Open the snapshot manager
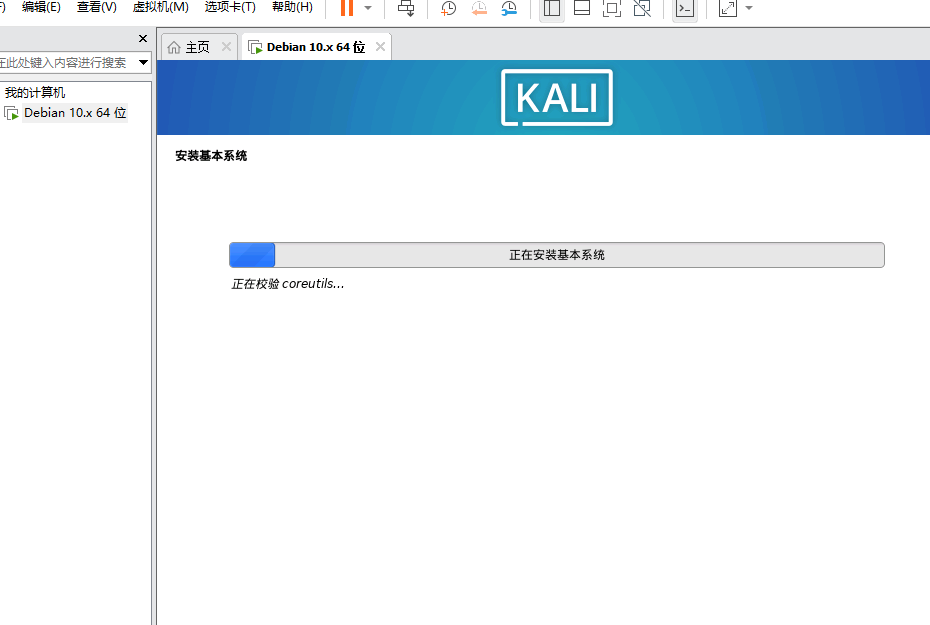 point(509,8)
